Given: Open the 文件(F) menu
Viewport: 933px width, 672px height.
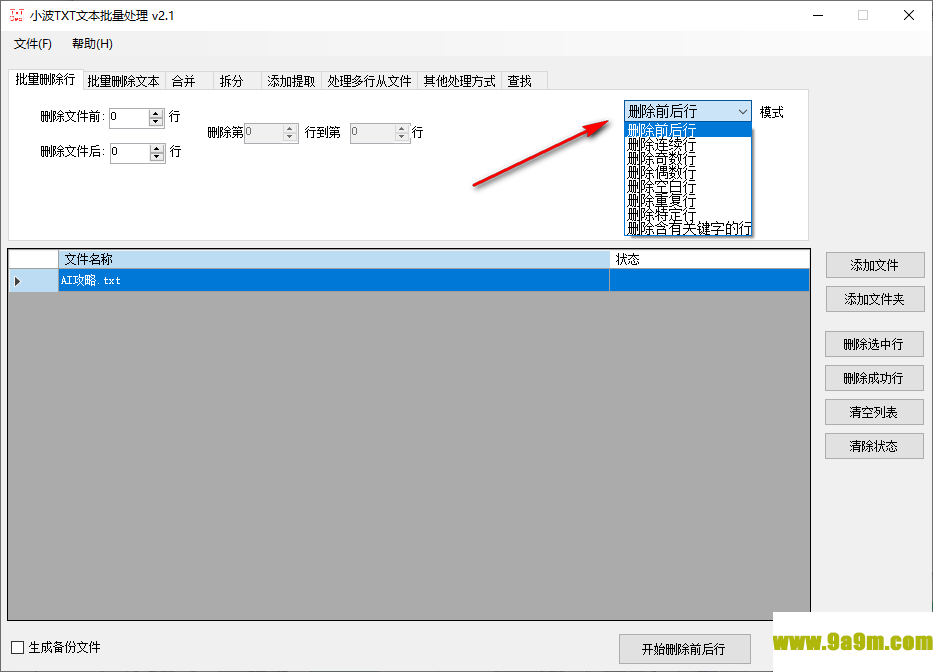Looking at the screenshot, I should [33, 43].
